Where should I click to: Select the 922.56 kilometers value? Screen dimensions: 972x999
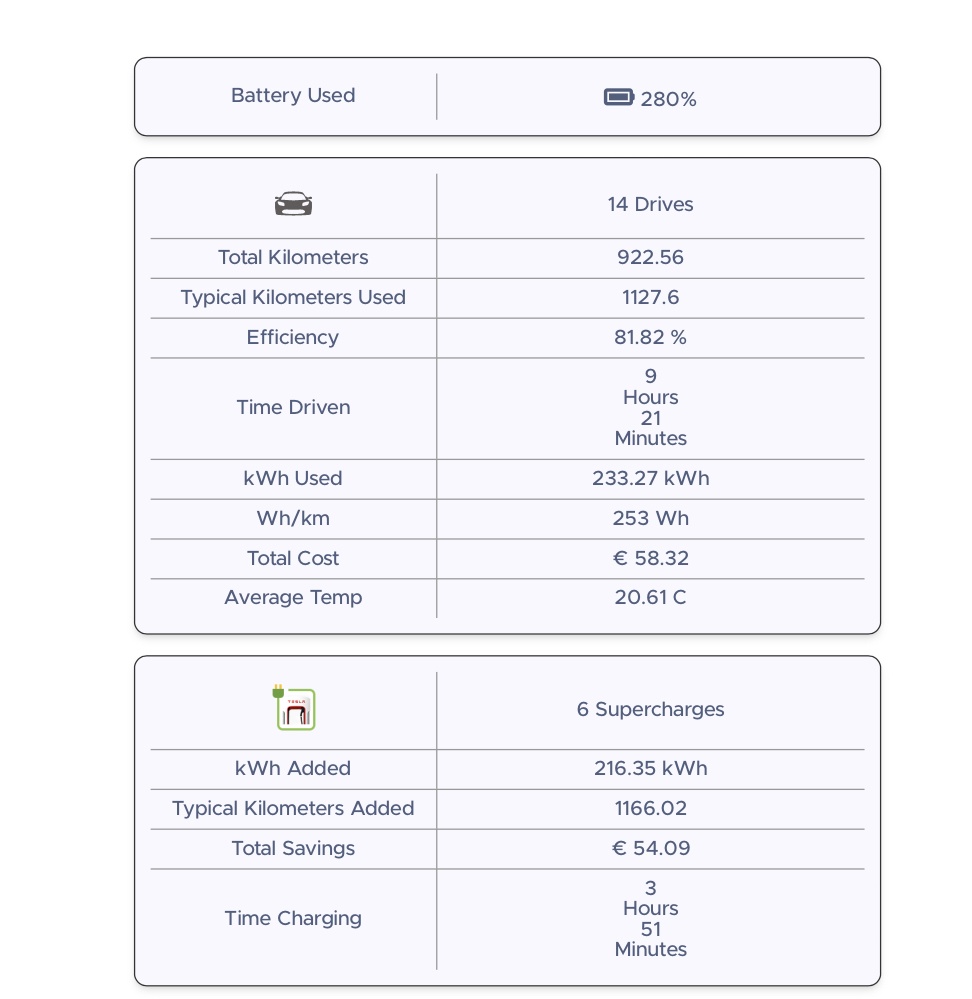(x=650, y=258)
